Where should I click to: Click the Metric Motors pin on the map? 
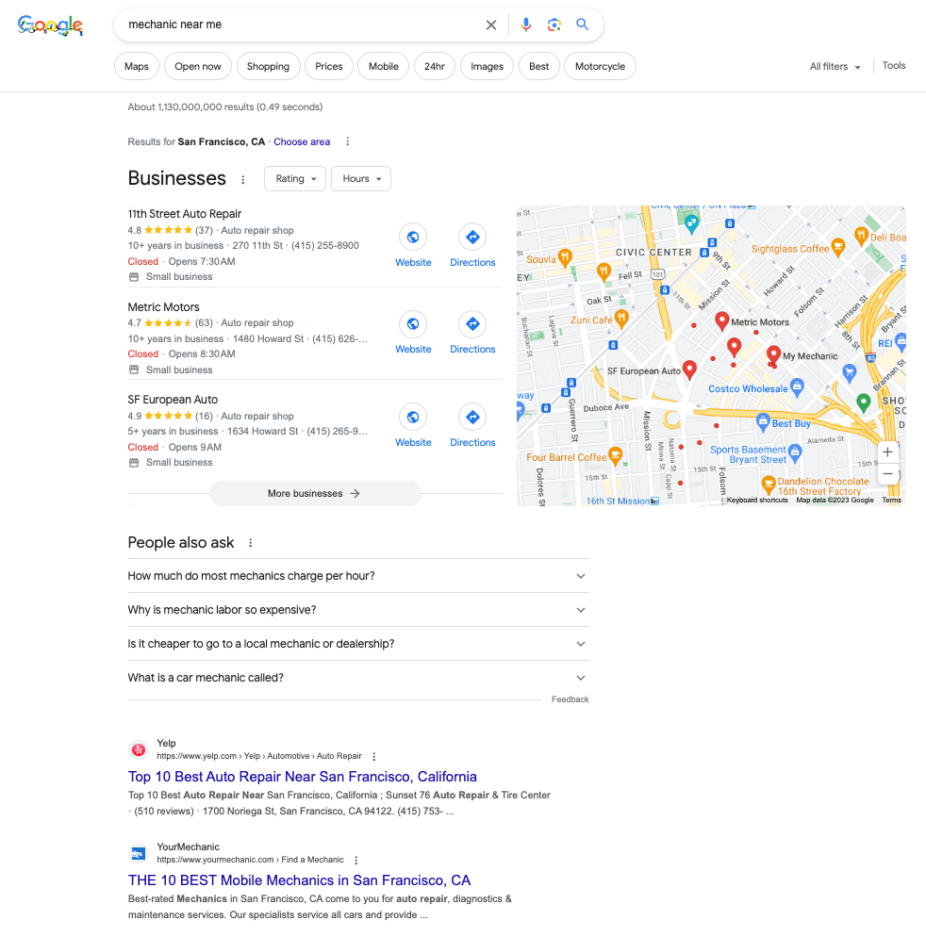pos(724,318)
